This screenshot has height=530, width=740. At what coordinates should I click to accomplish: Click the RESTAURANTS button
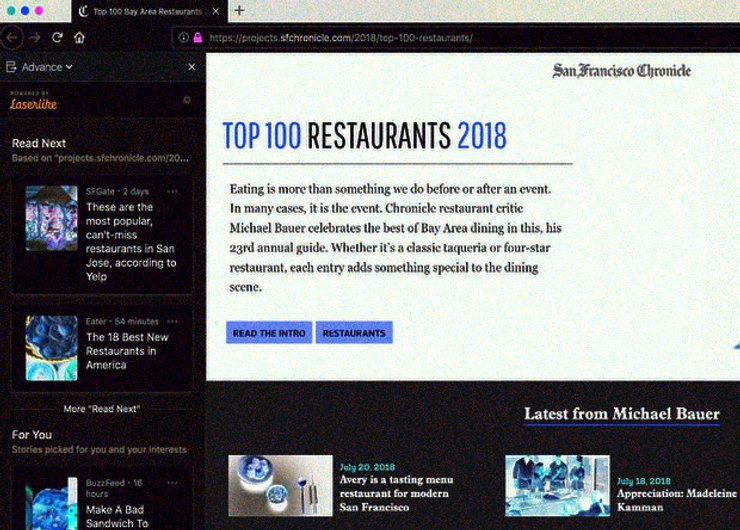[x=354, y=333]
